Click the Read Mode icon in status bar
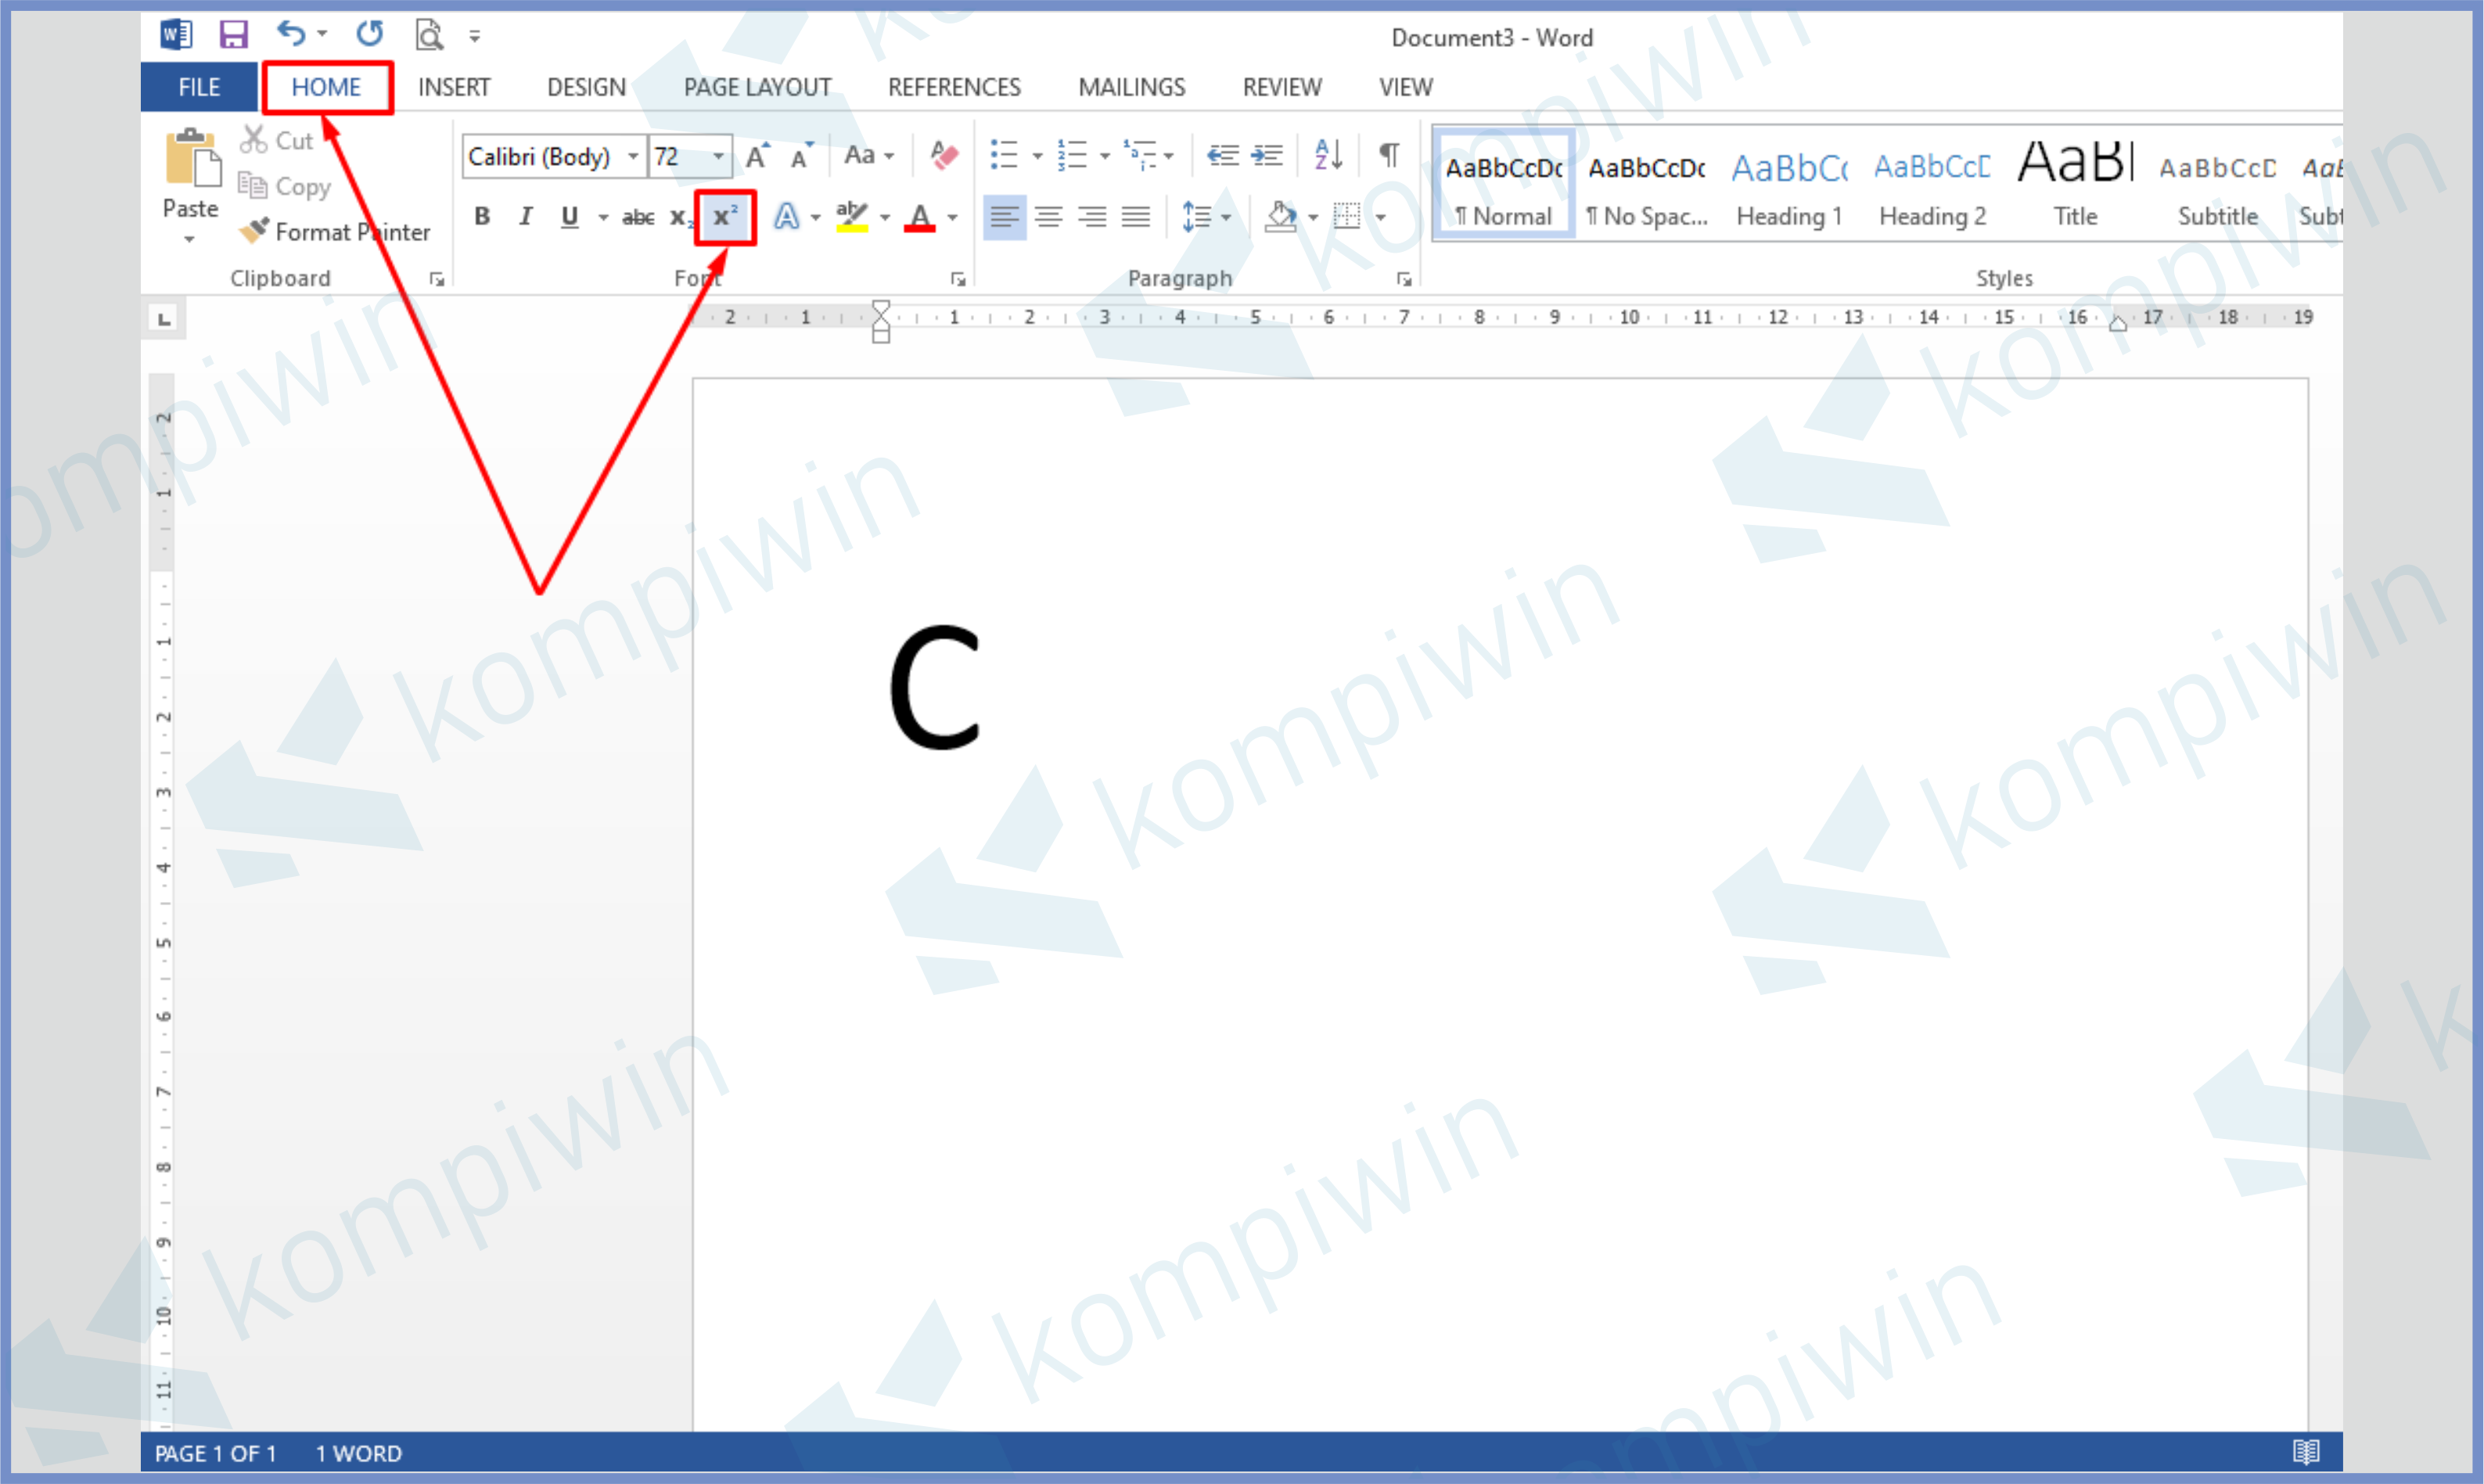 2305,1451
